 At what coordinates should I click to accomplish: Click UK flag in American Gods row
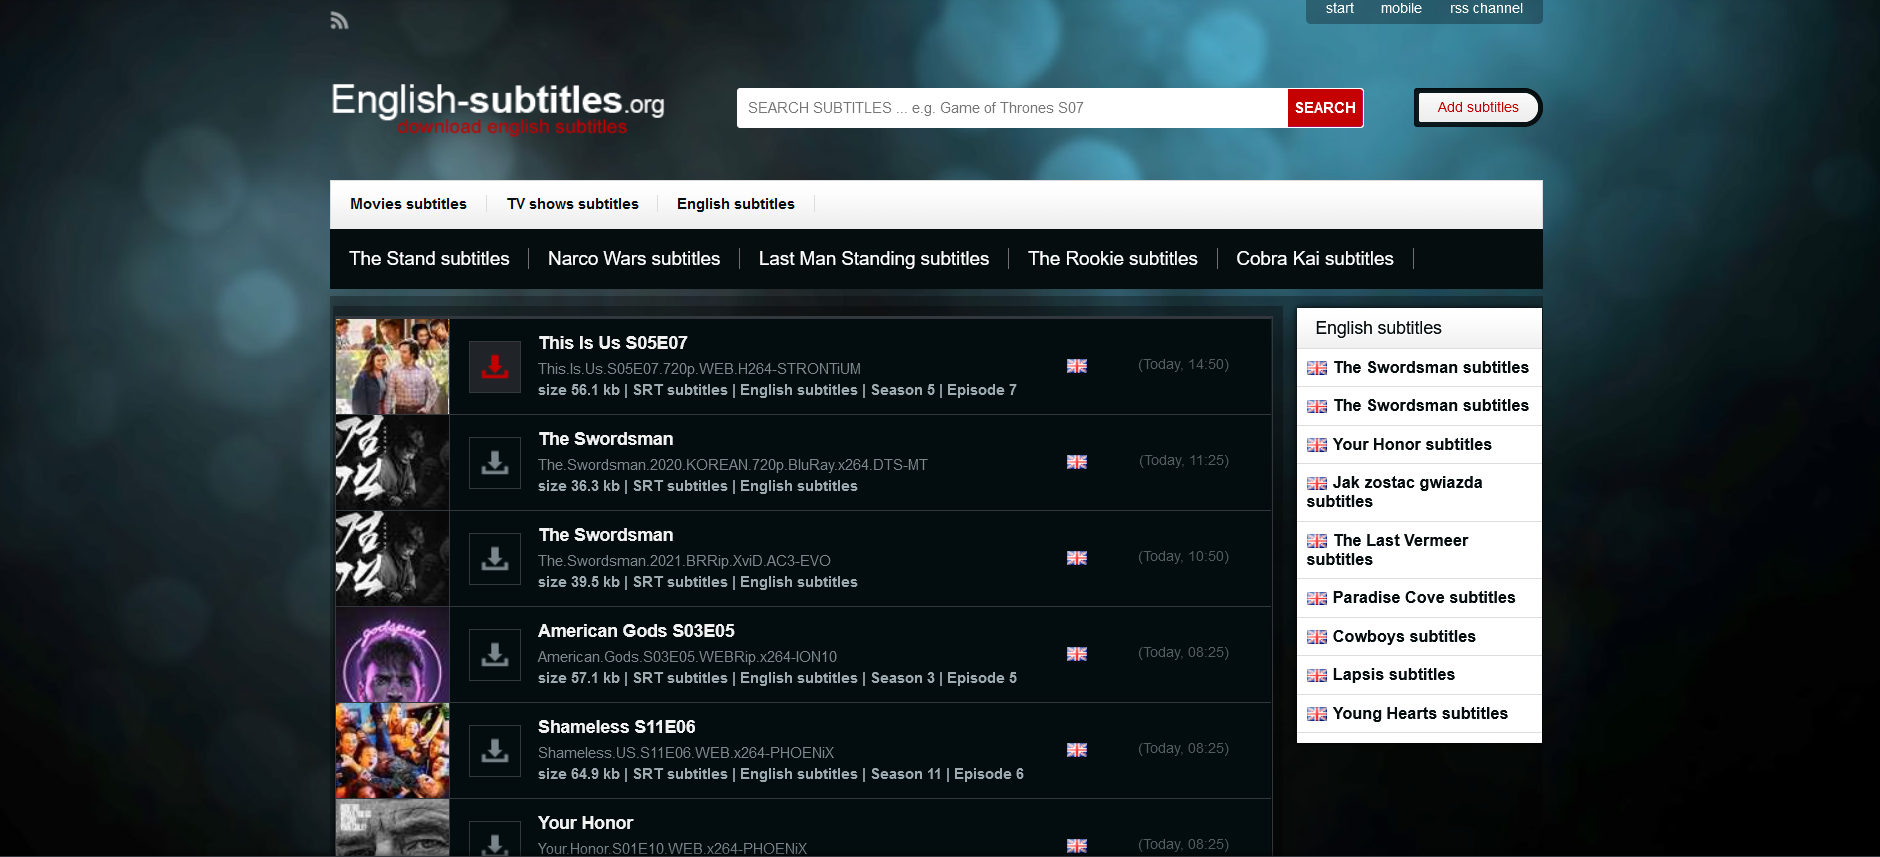1077,654
